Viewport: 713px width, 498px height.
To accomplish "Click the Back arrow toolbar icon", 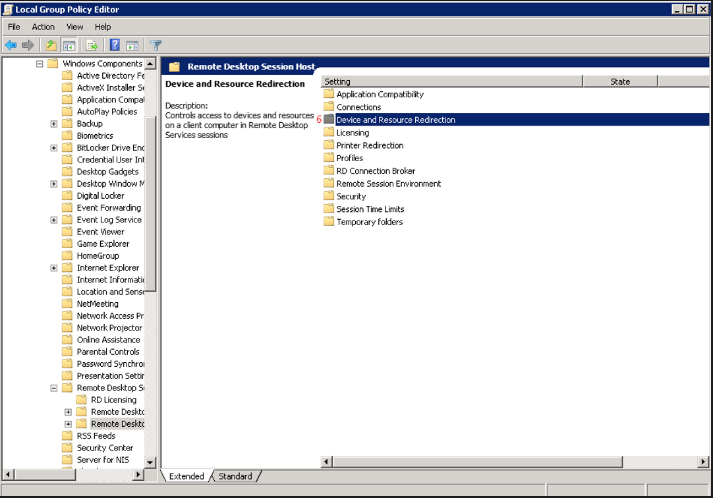I will 11,45.
